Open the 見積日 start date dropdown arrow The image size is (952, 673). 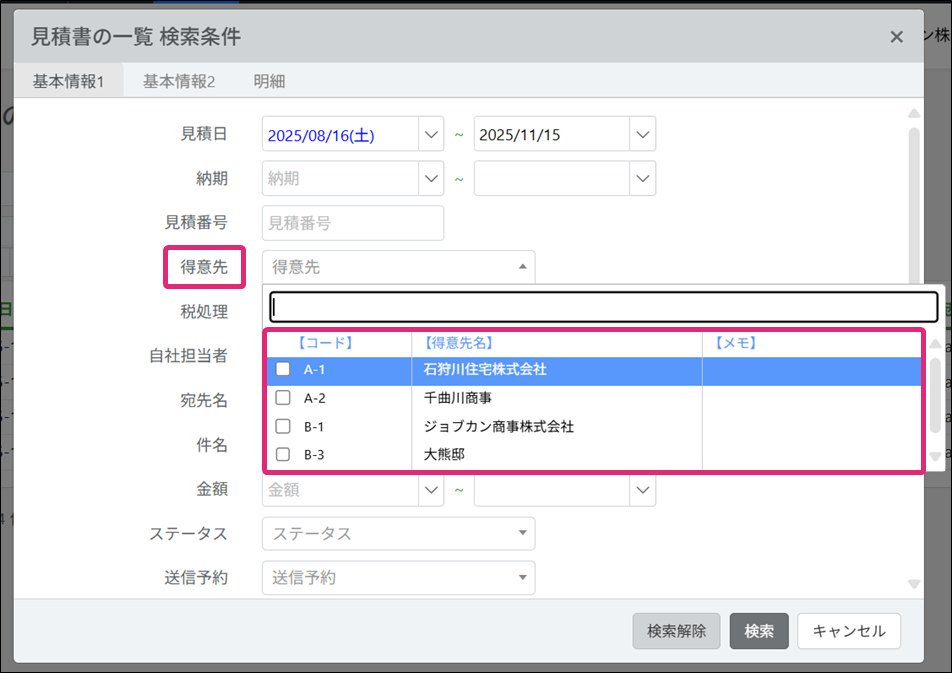click(x=431, y=134)
